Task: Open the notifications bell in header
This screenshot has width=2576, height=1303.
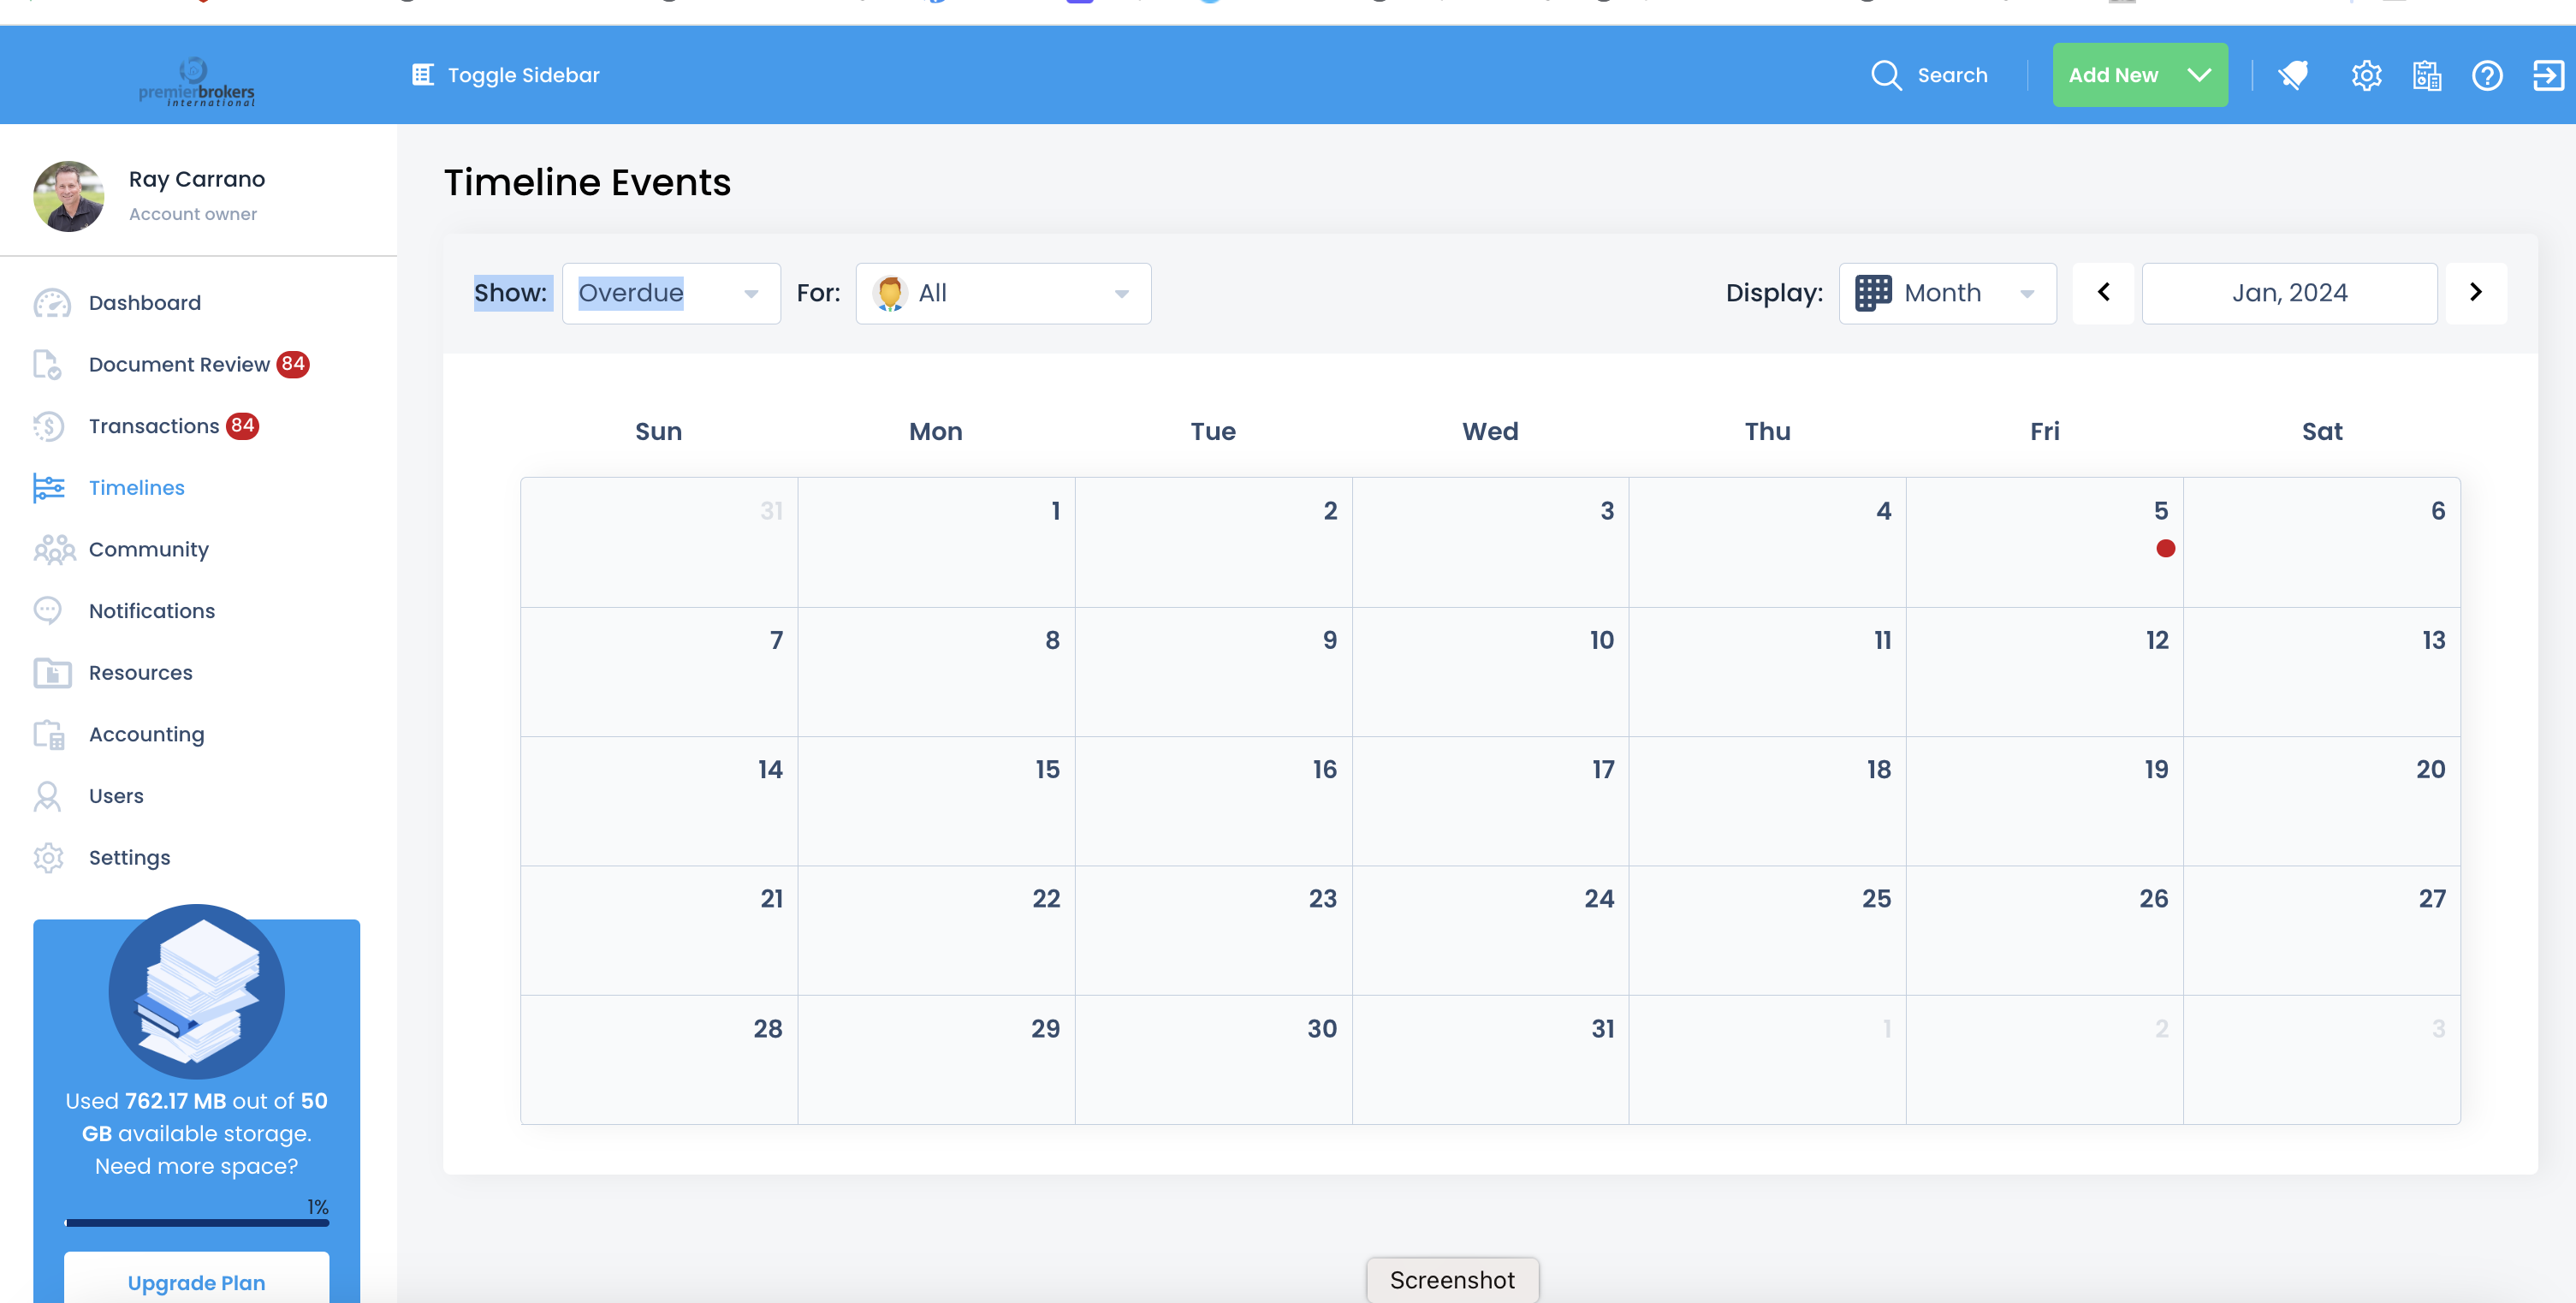Action: [2293, 75]
